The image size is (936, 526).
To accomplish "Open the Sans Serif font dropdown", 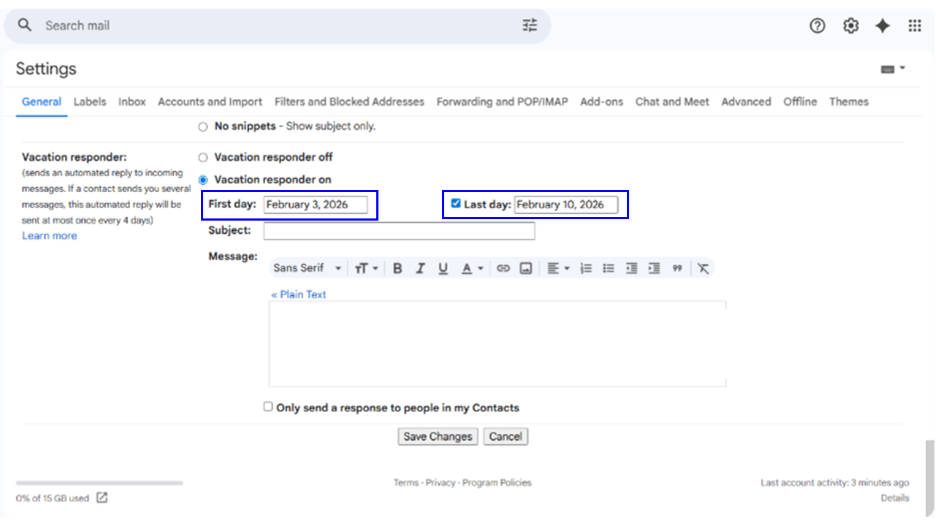I will pyautogui.click(x=307, y=268).
